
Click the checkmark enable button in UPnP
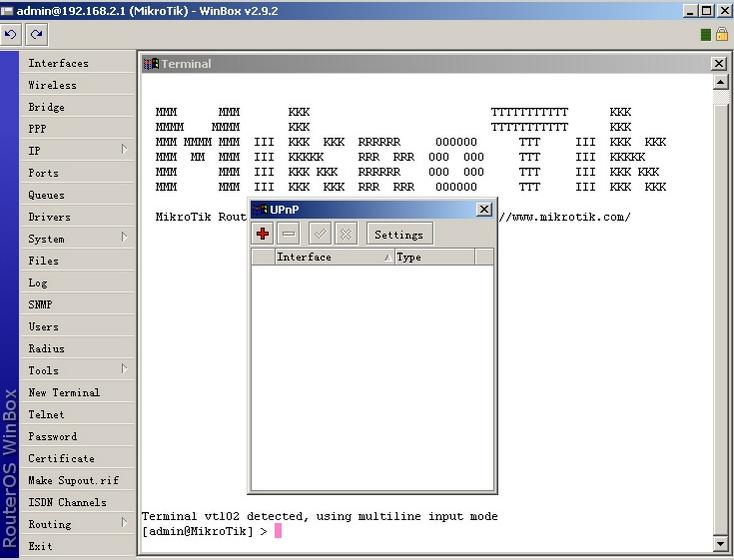point(320,234)
